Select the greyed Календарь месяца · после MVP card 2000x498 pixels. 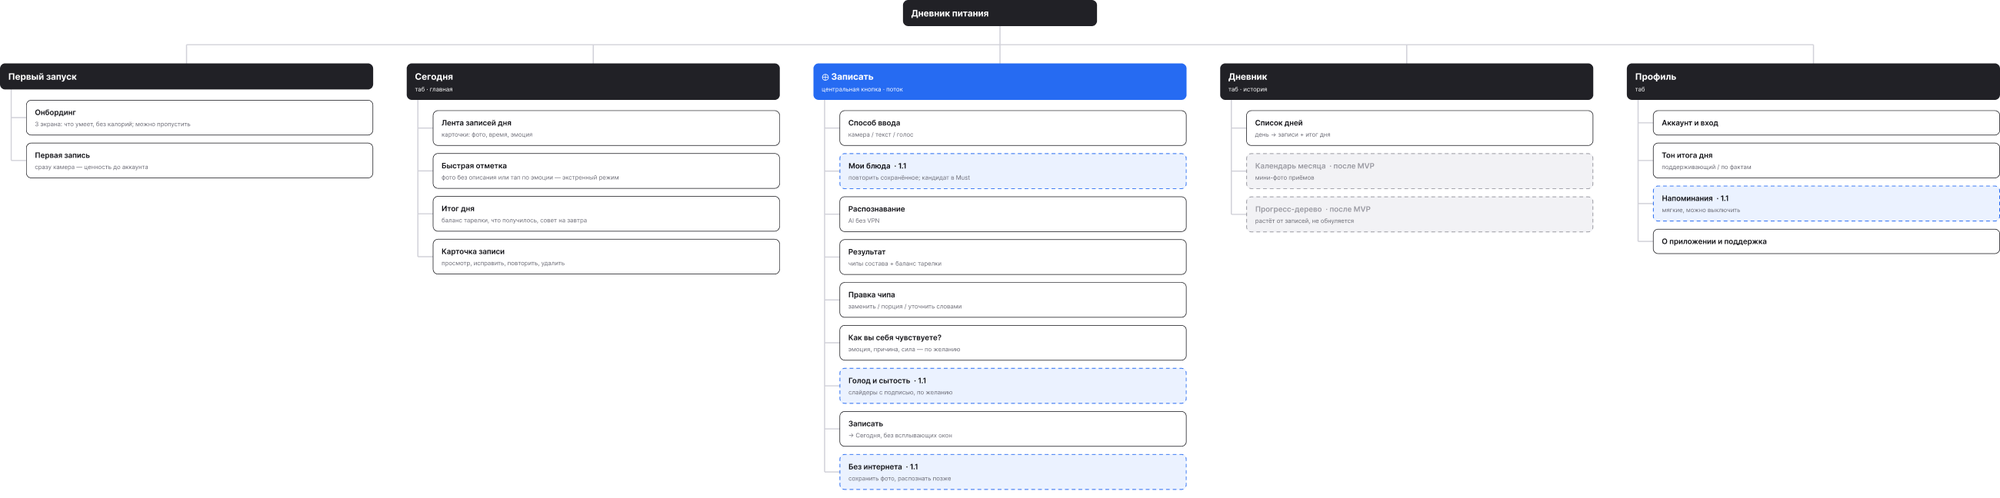click(1419, 171)
